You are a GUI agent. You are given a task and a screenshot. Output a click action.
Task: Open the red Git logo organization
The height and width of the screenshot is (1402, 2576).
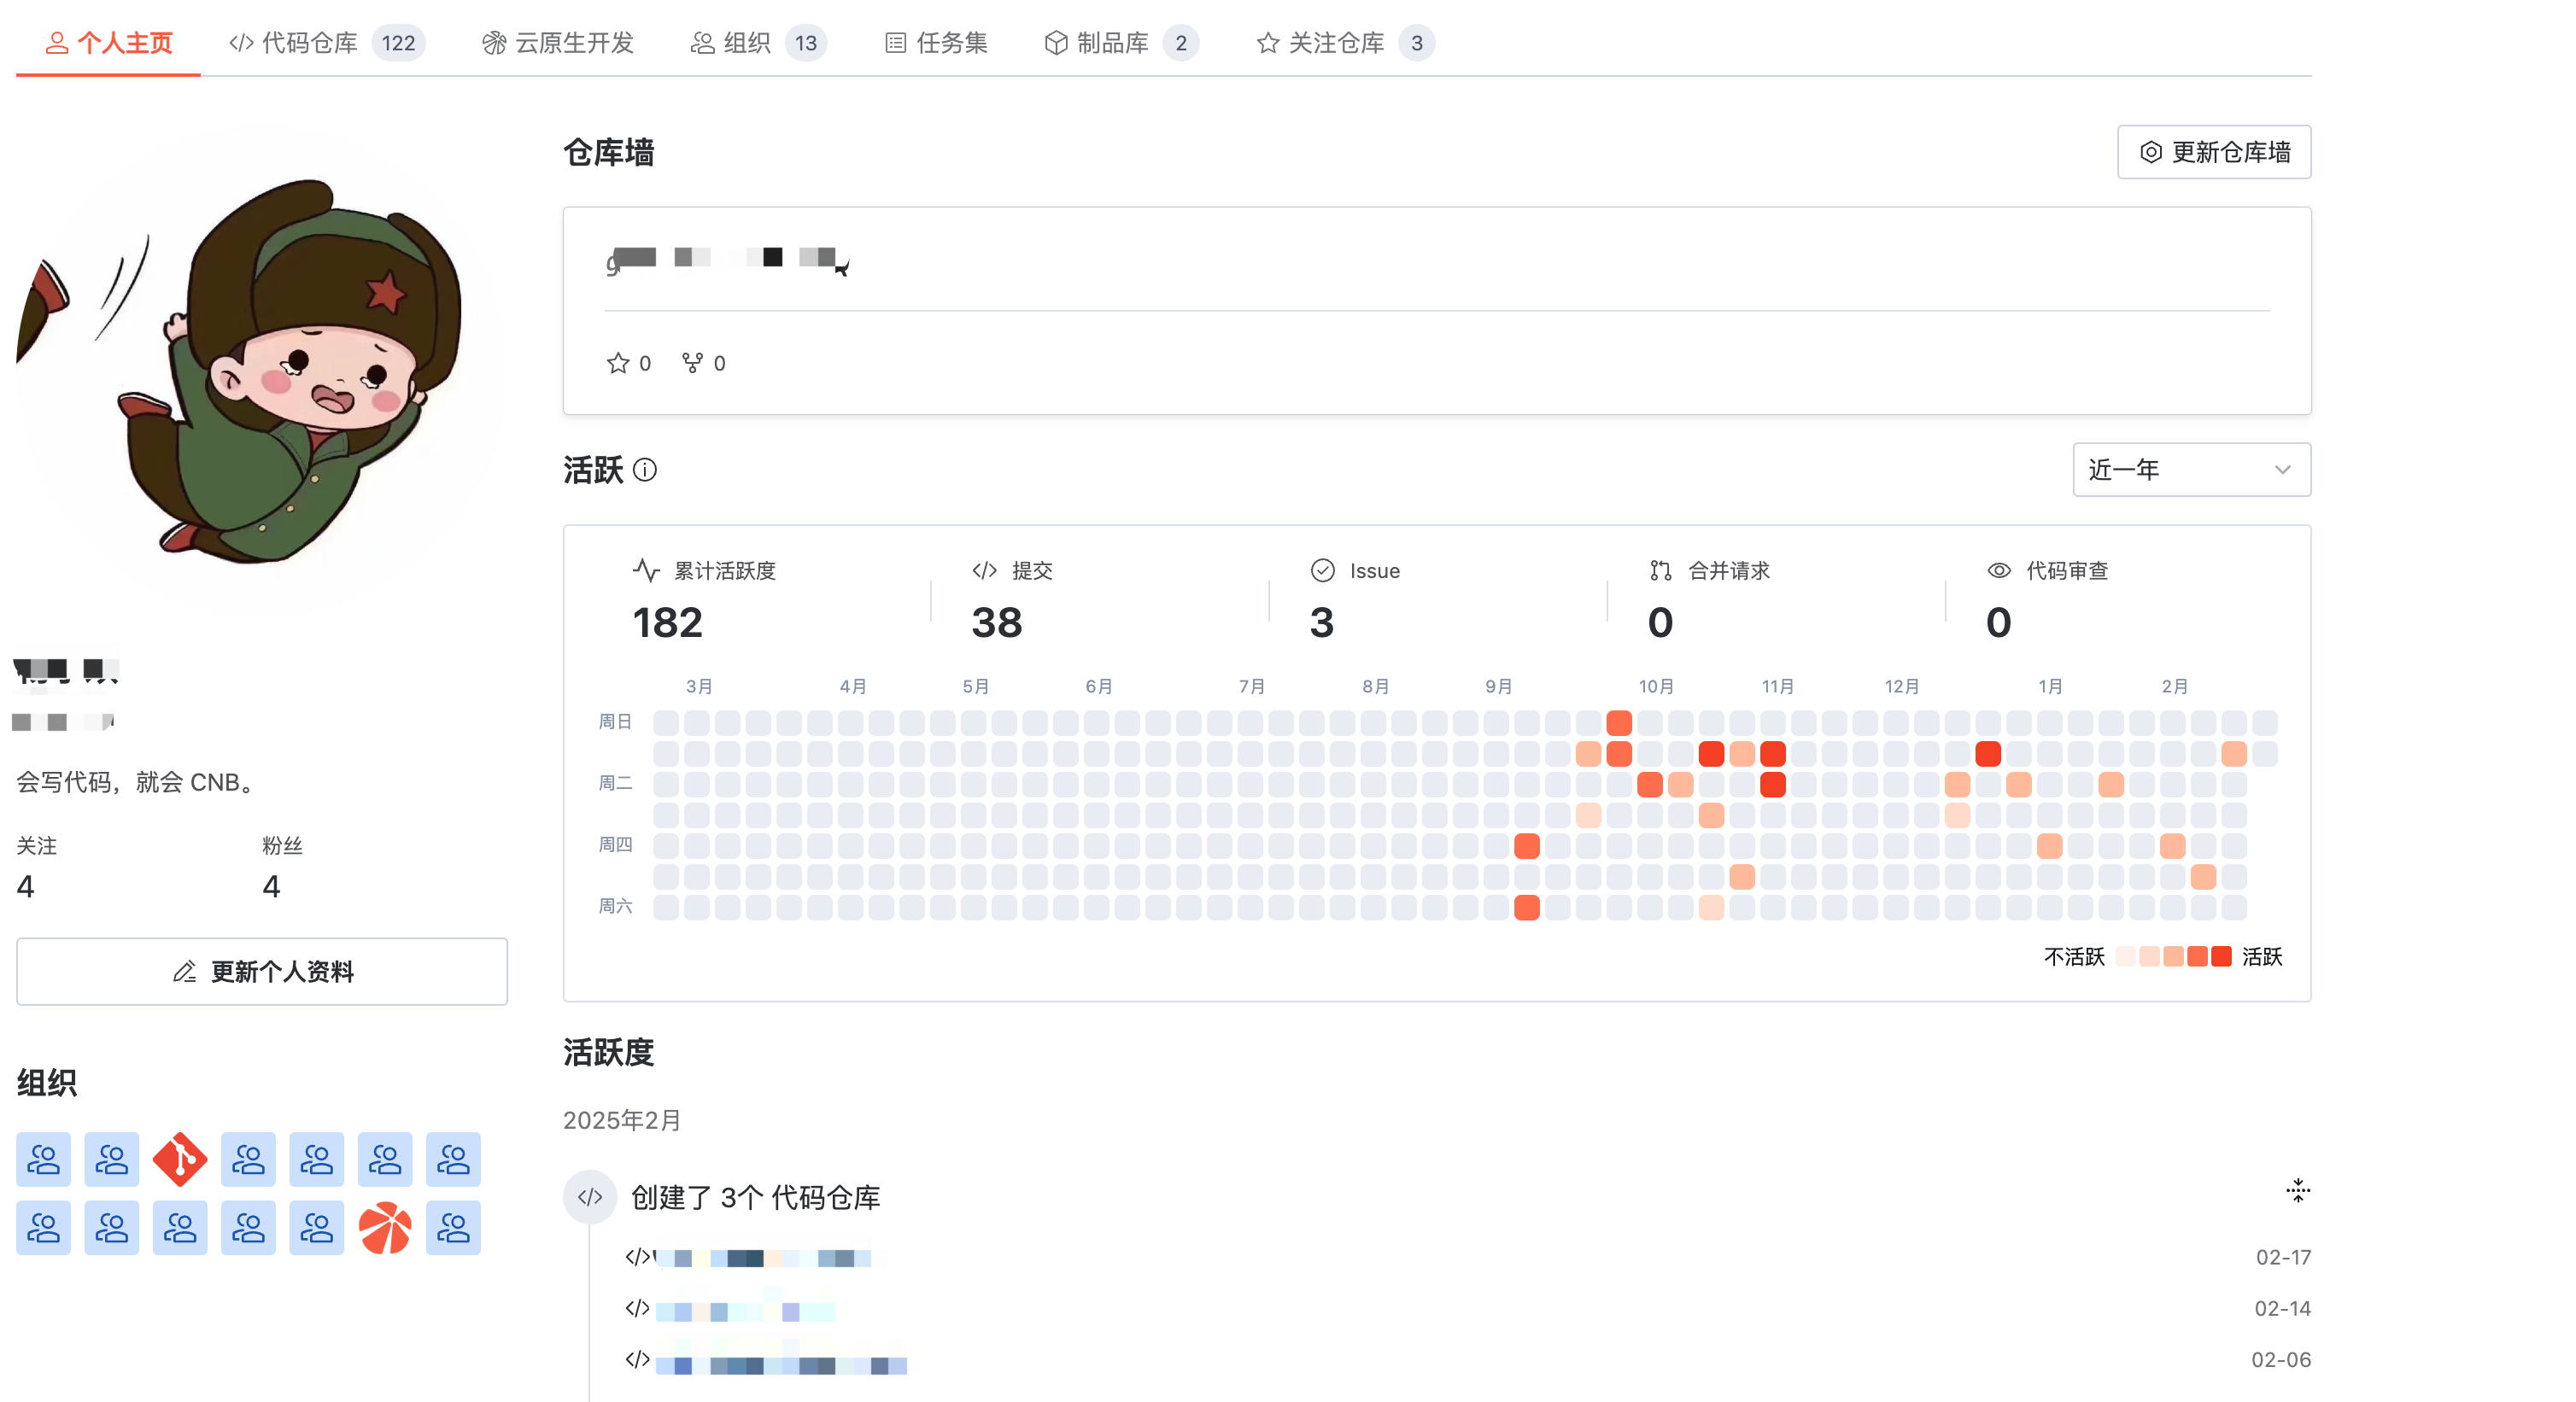point(180,1159)
